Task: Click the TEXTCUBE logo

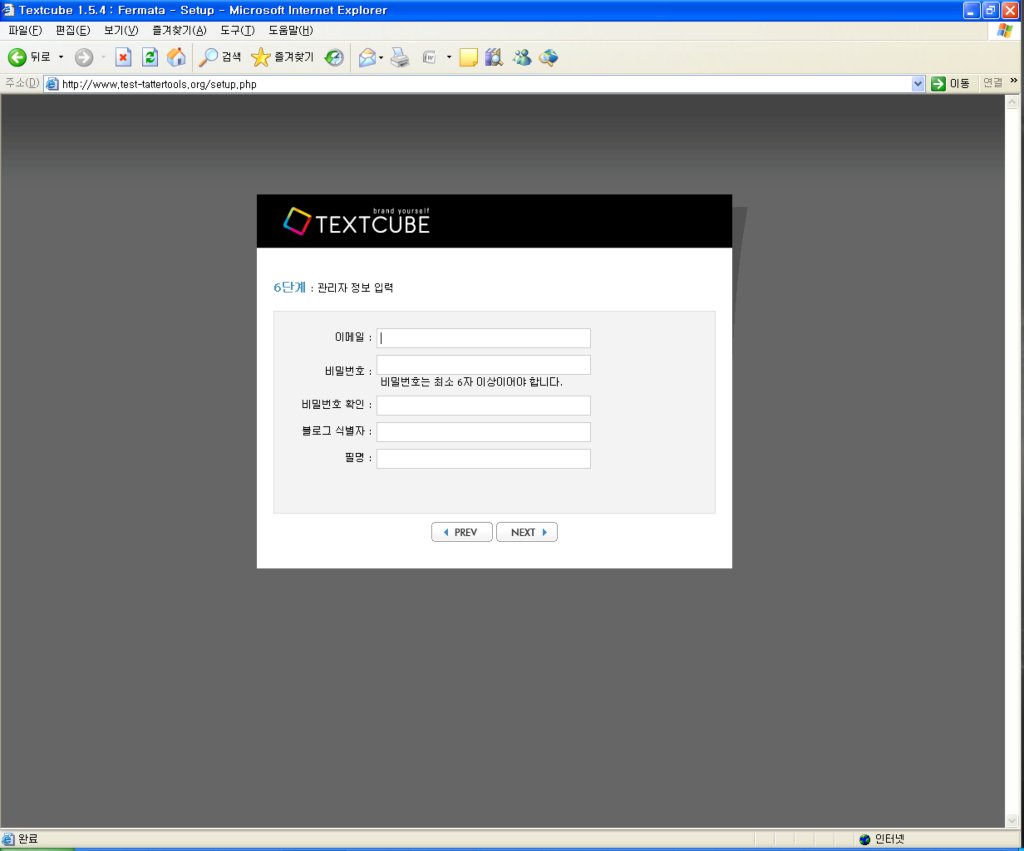Action: [x=357, y=221]
